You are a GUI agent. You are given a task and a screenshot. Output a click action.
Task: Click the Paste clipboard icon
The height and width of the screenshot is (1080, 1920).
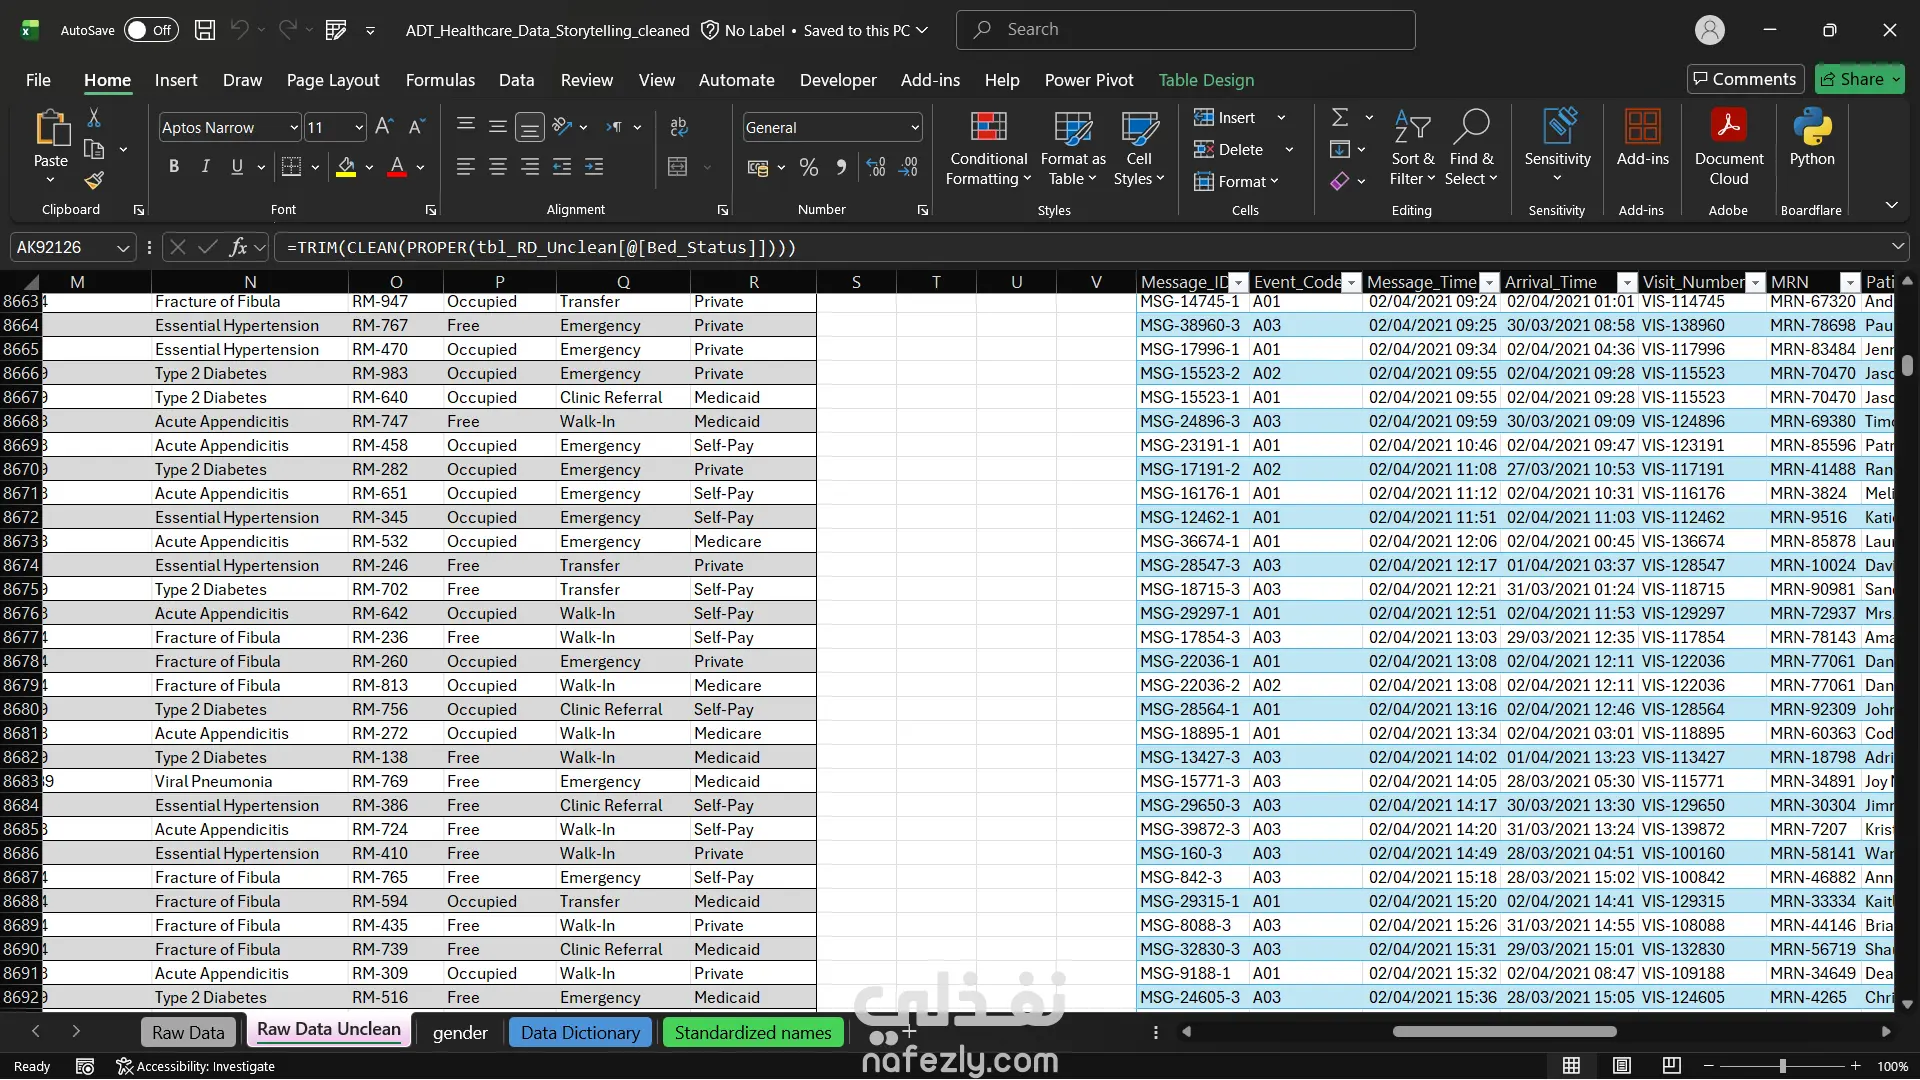(51, 130)
